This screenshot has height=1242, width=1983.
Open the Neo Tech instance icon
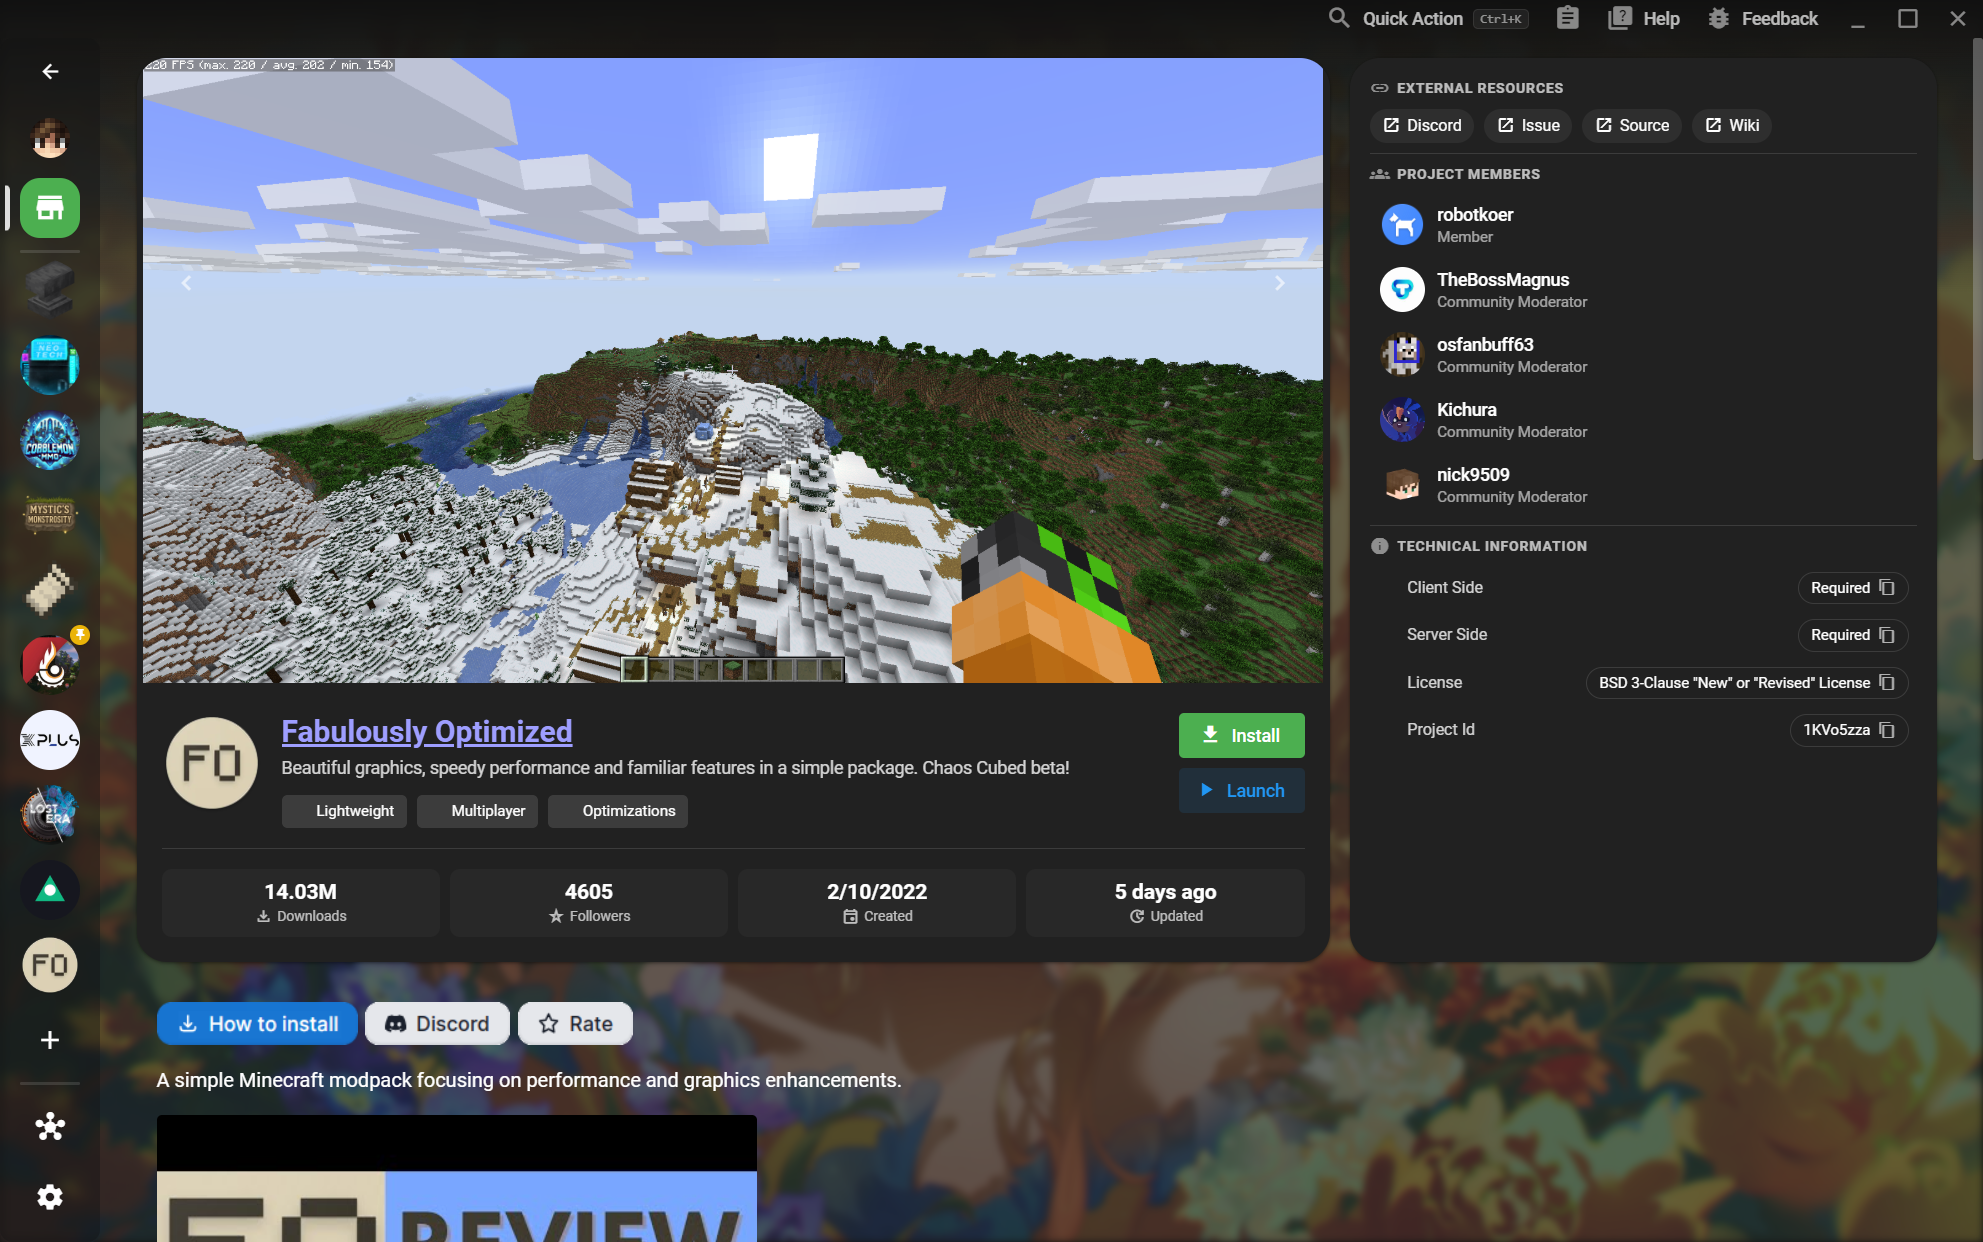pos(50,365)
